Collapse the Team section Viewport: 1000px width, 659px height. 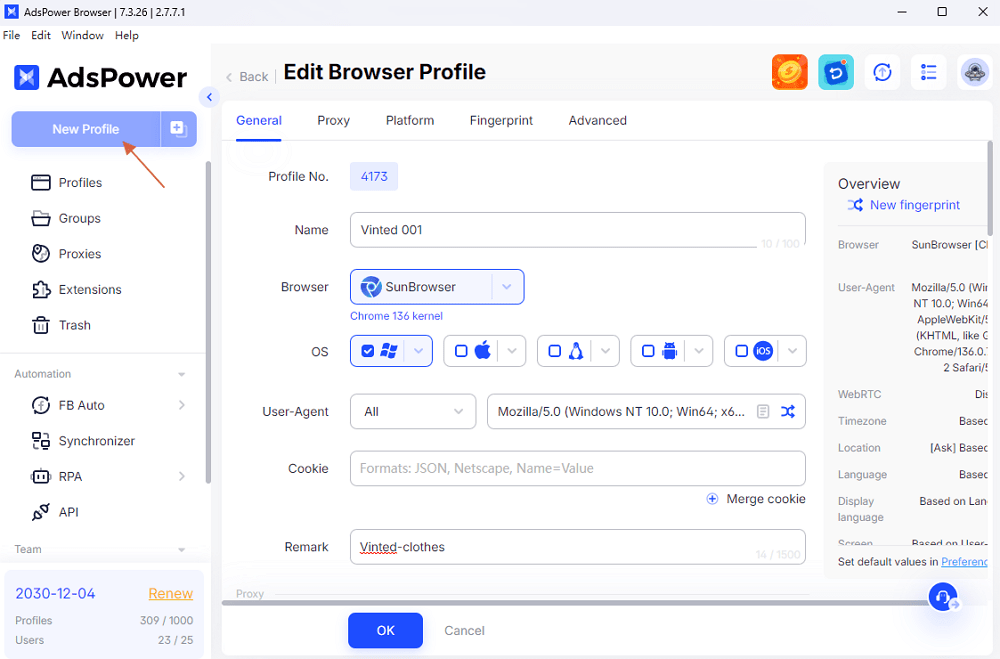click(182, 549)
